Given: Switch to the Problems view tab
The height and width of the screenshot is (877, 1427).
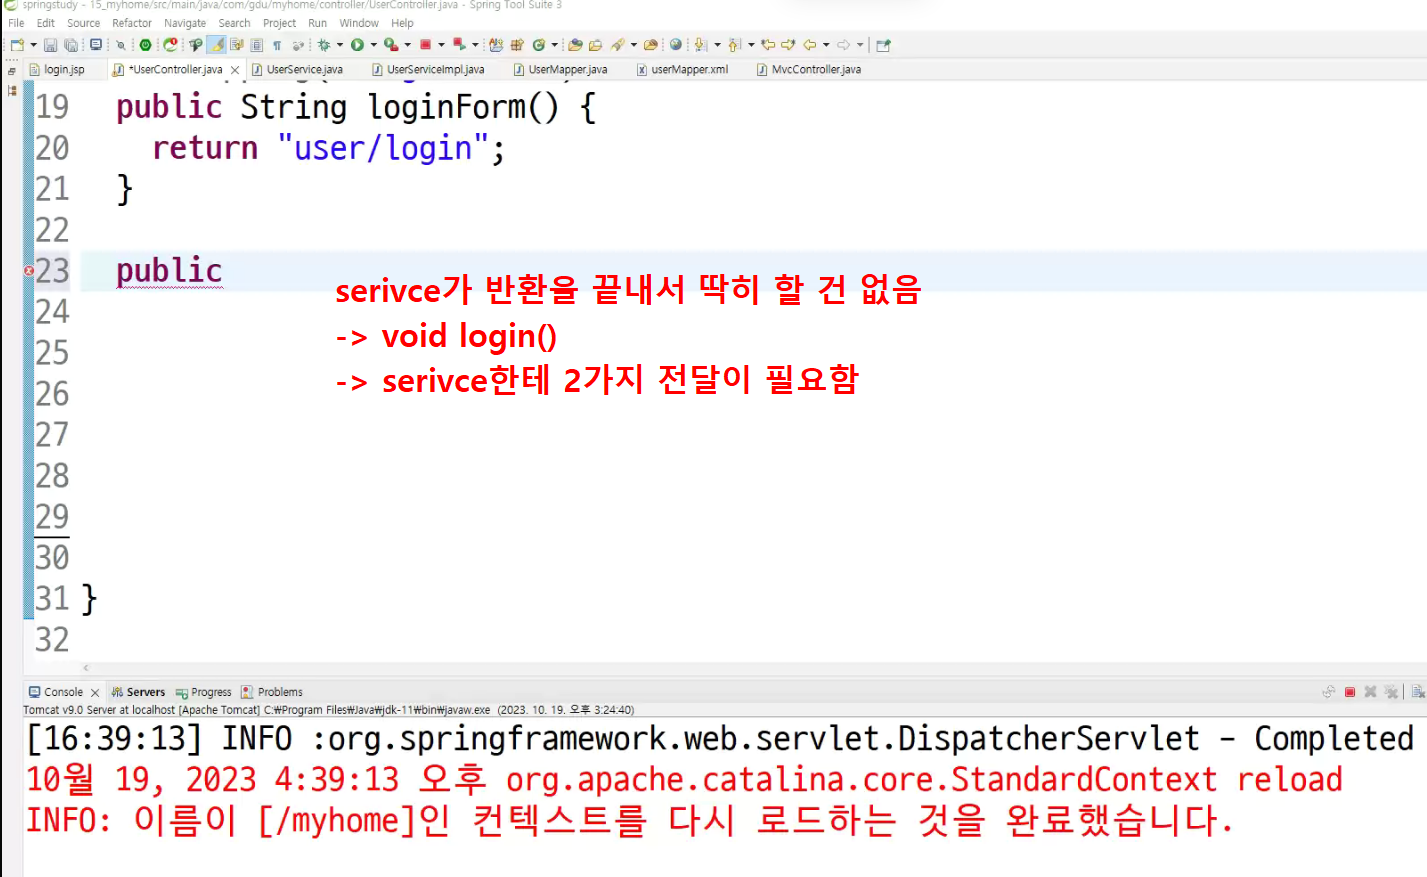Looking at the screenshot, I should 272,692.
